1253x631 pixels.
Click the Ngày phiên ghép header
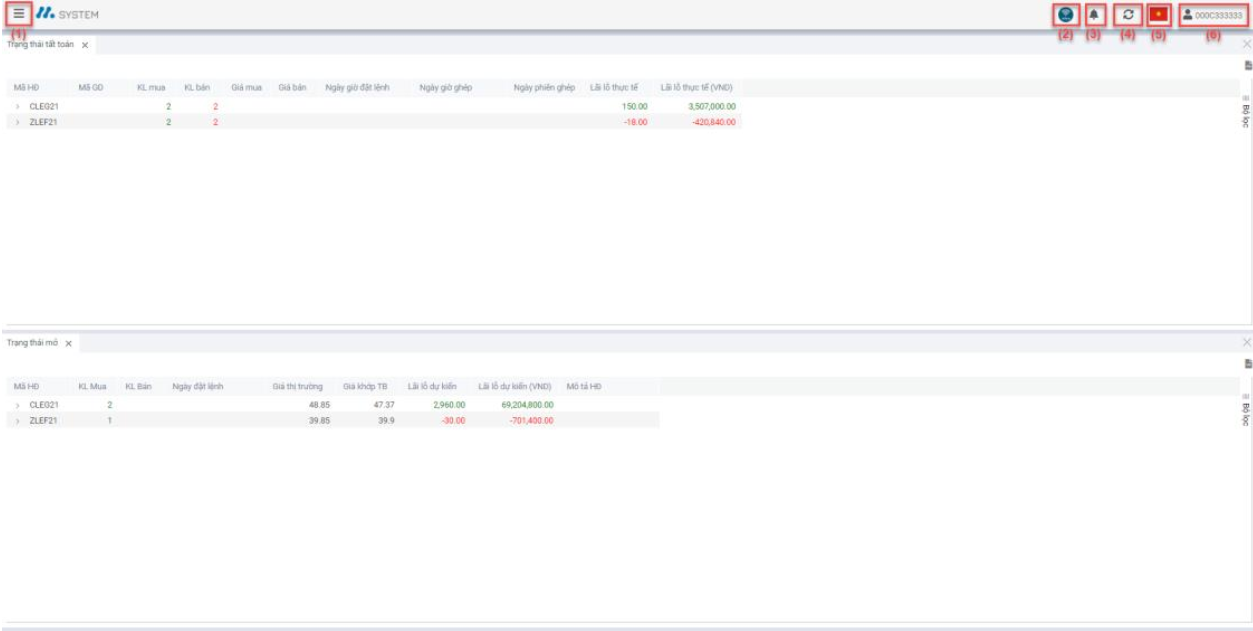tap(544, 87)
